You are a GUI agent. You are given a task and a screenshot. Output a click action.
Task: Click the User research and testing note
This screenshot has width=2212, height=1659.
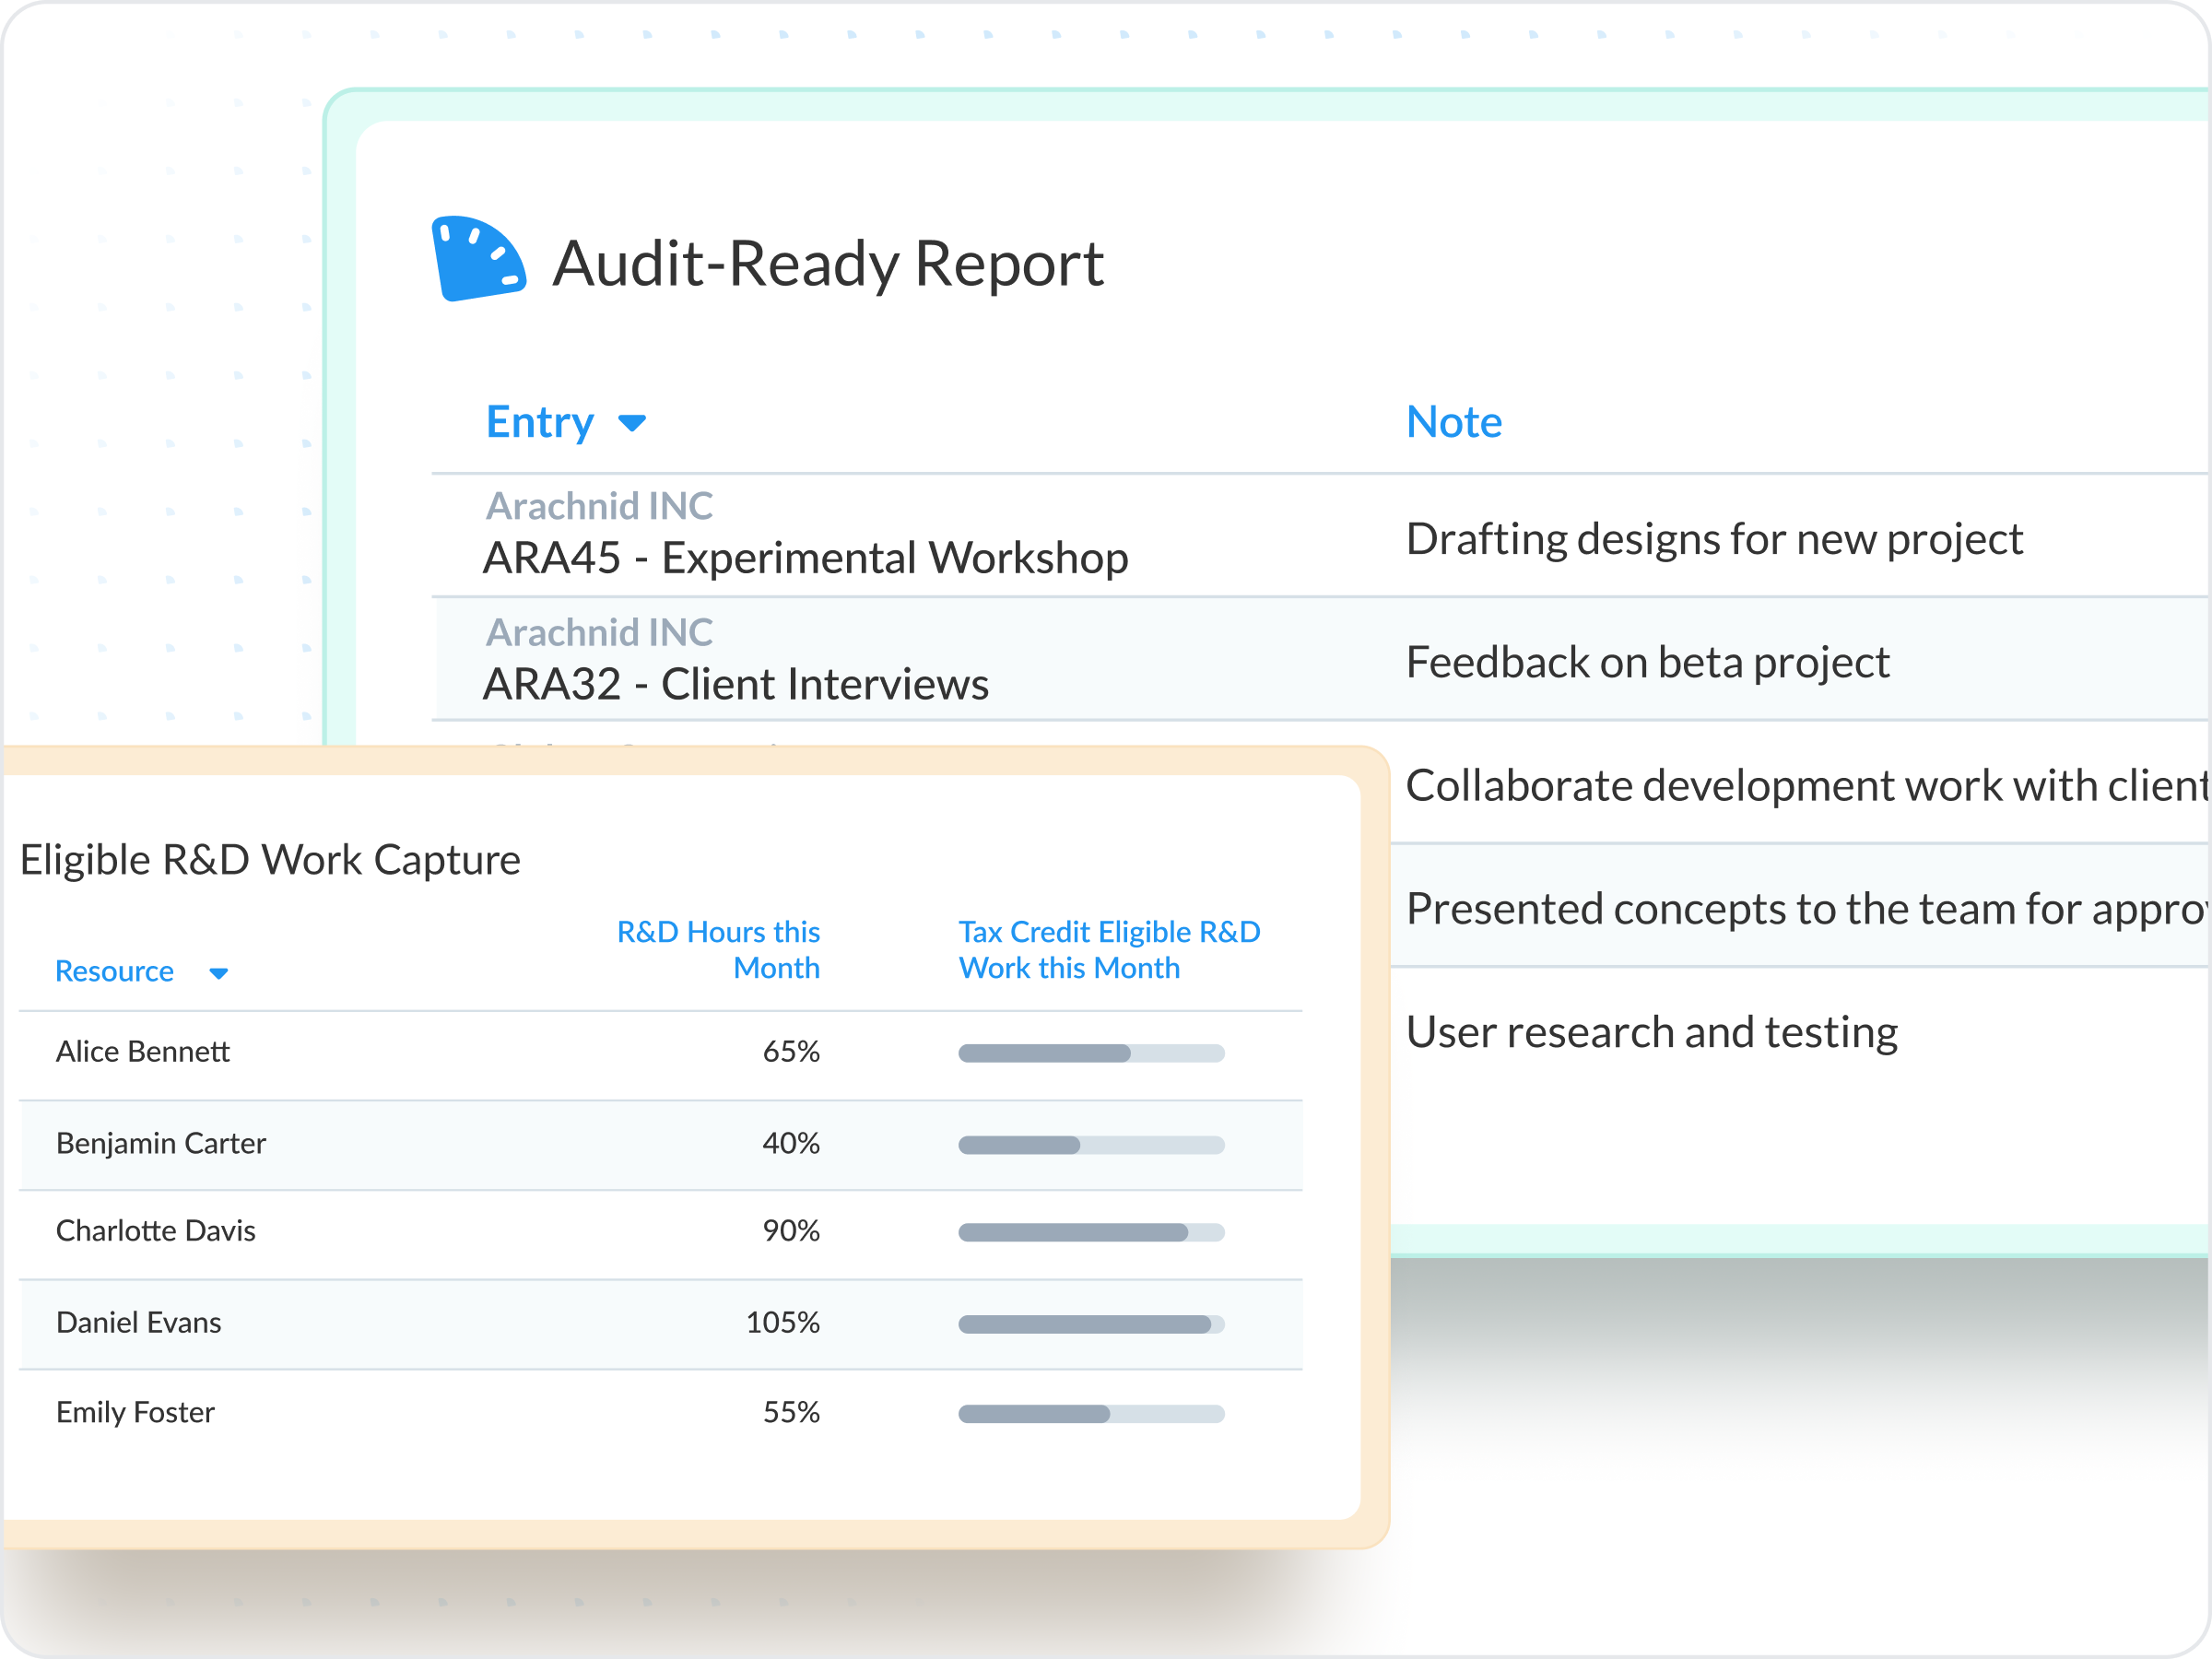point(1651,1032)
